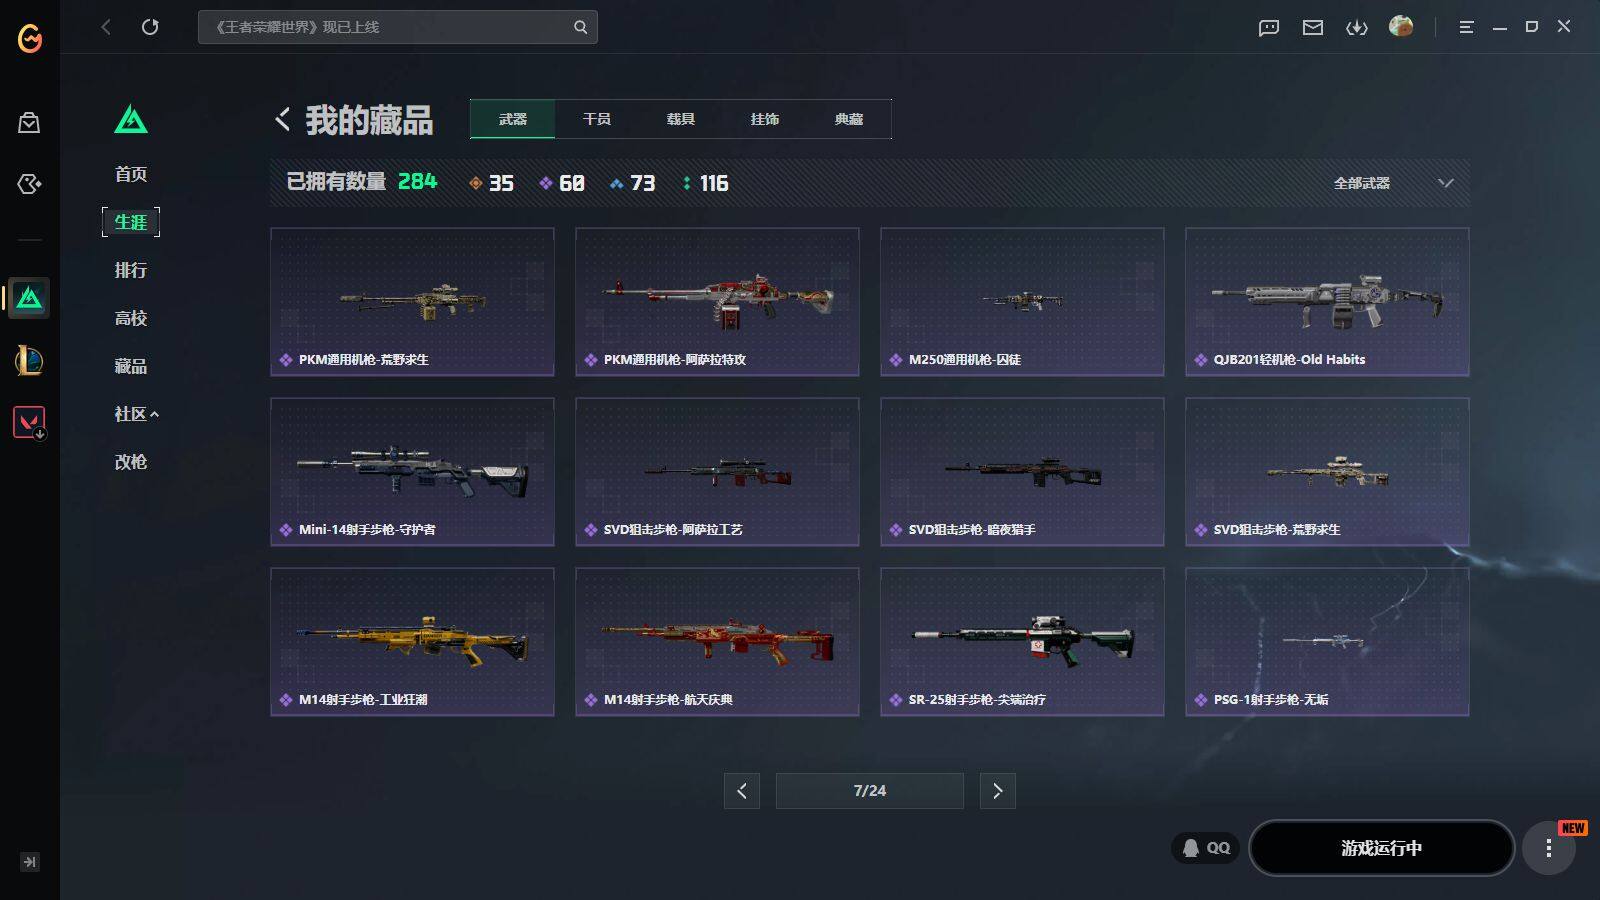This screenshot has width=1600, height=900.
Task: Open the store bag sidebar icon
Action: tap(29, 122)
